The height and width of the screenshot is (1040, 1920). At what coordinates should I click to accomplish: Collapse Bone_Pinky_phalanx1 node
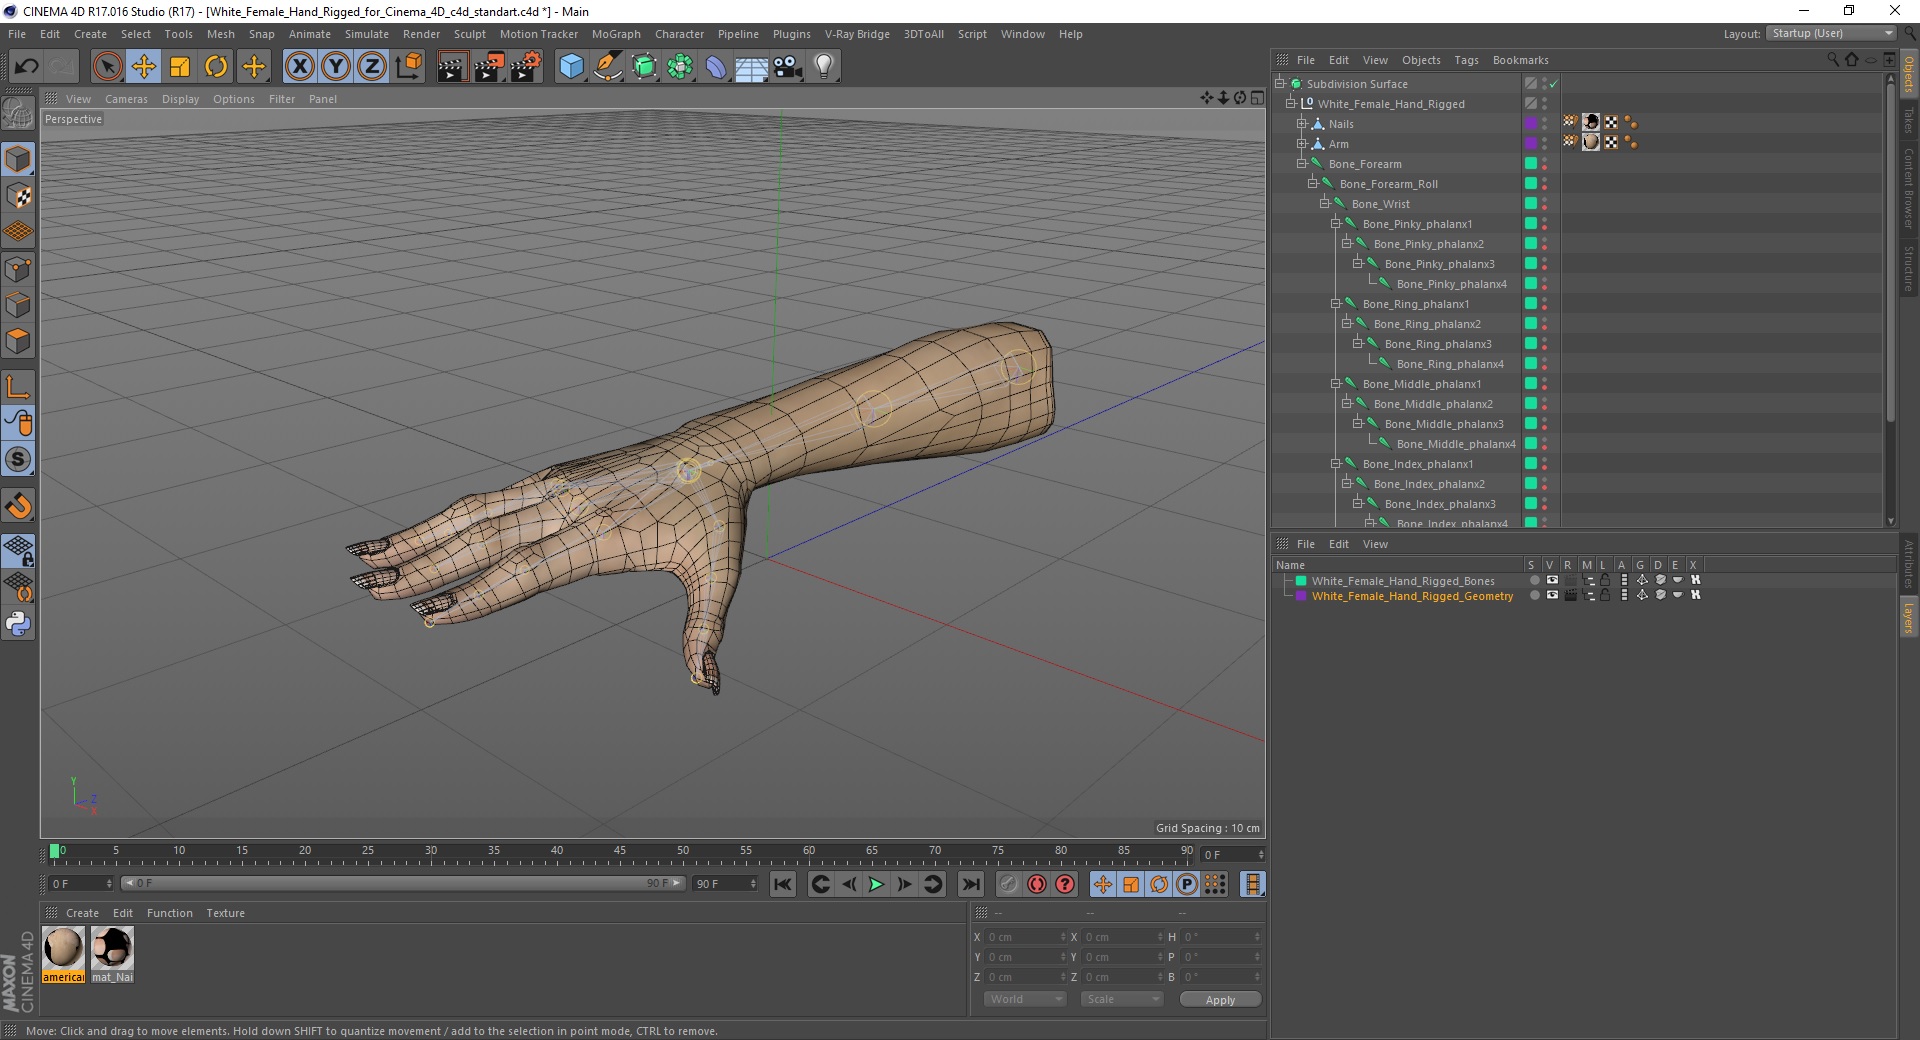(1335, 224)
